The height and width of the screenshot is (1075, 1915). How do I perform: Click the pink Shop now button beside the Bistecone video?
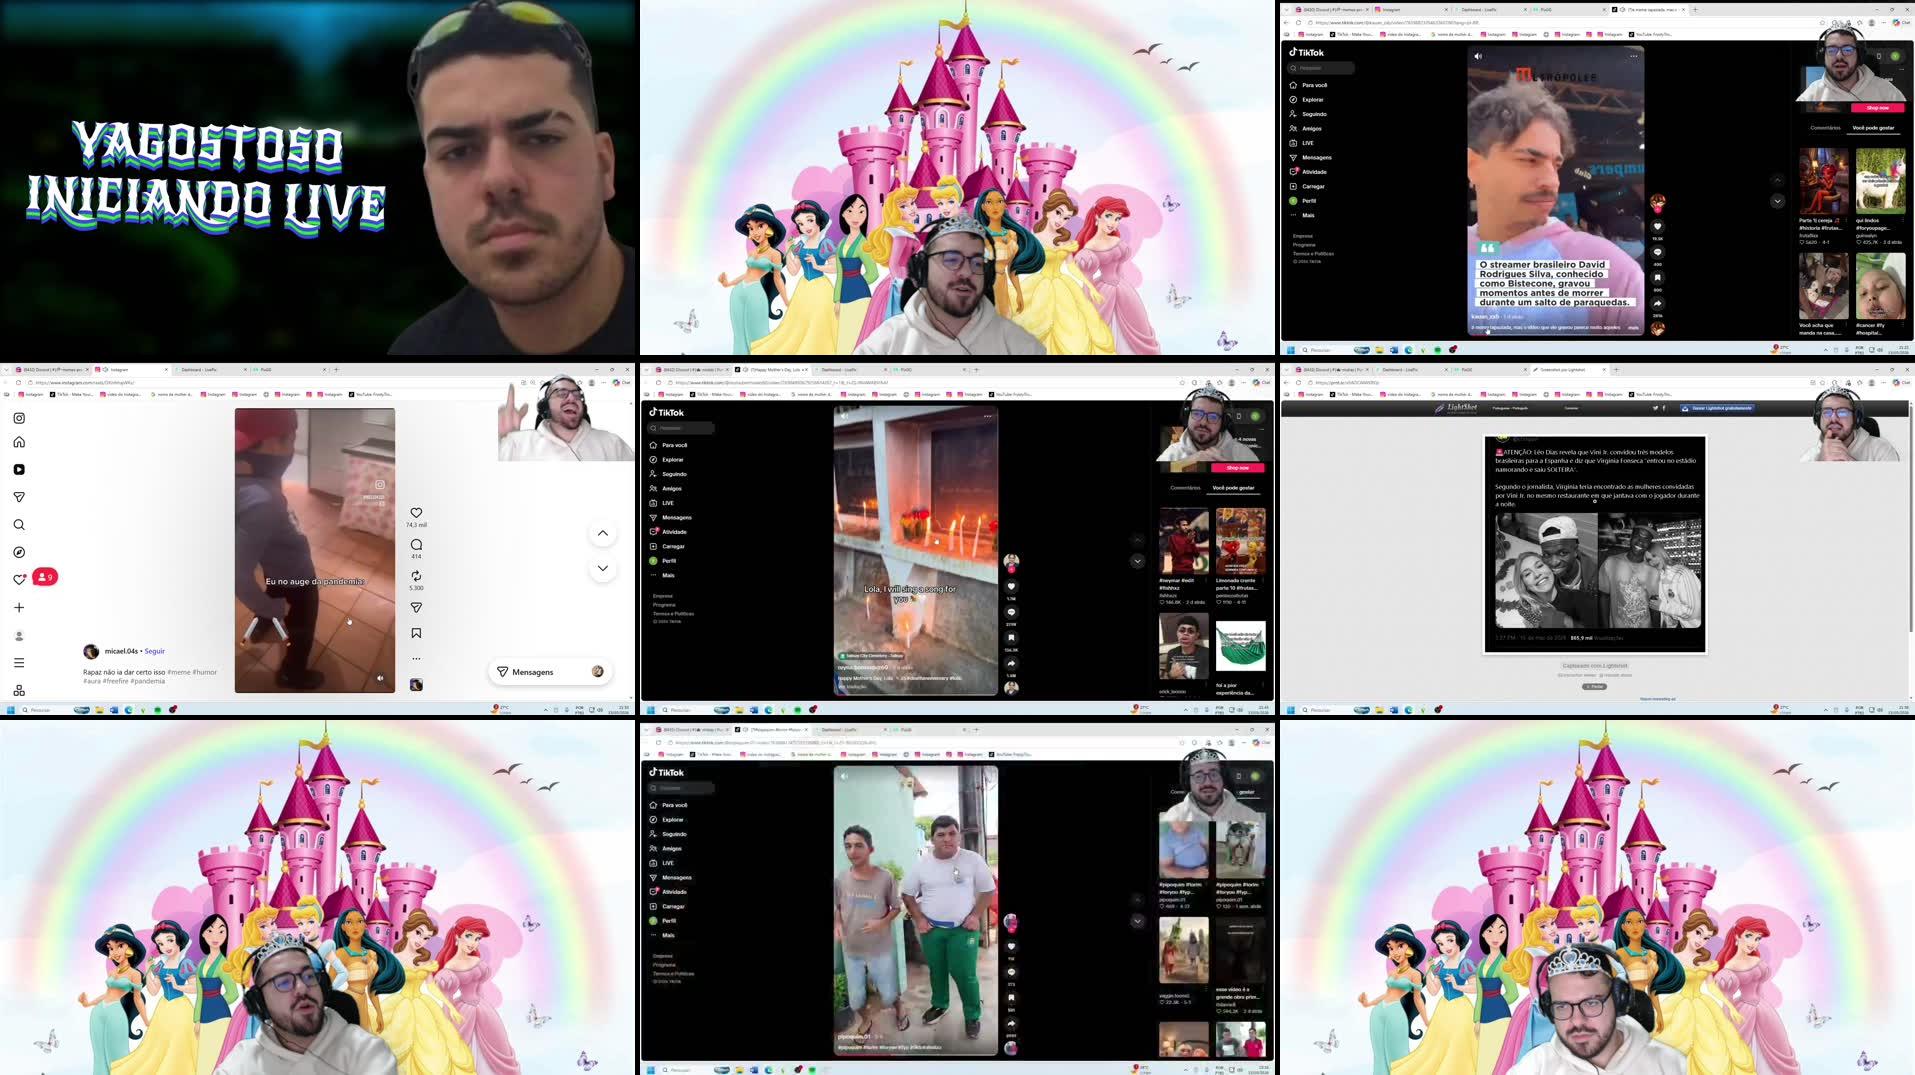click(1877, 107)
